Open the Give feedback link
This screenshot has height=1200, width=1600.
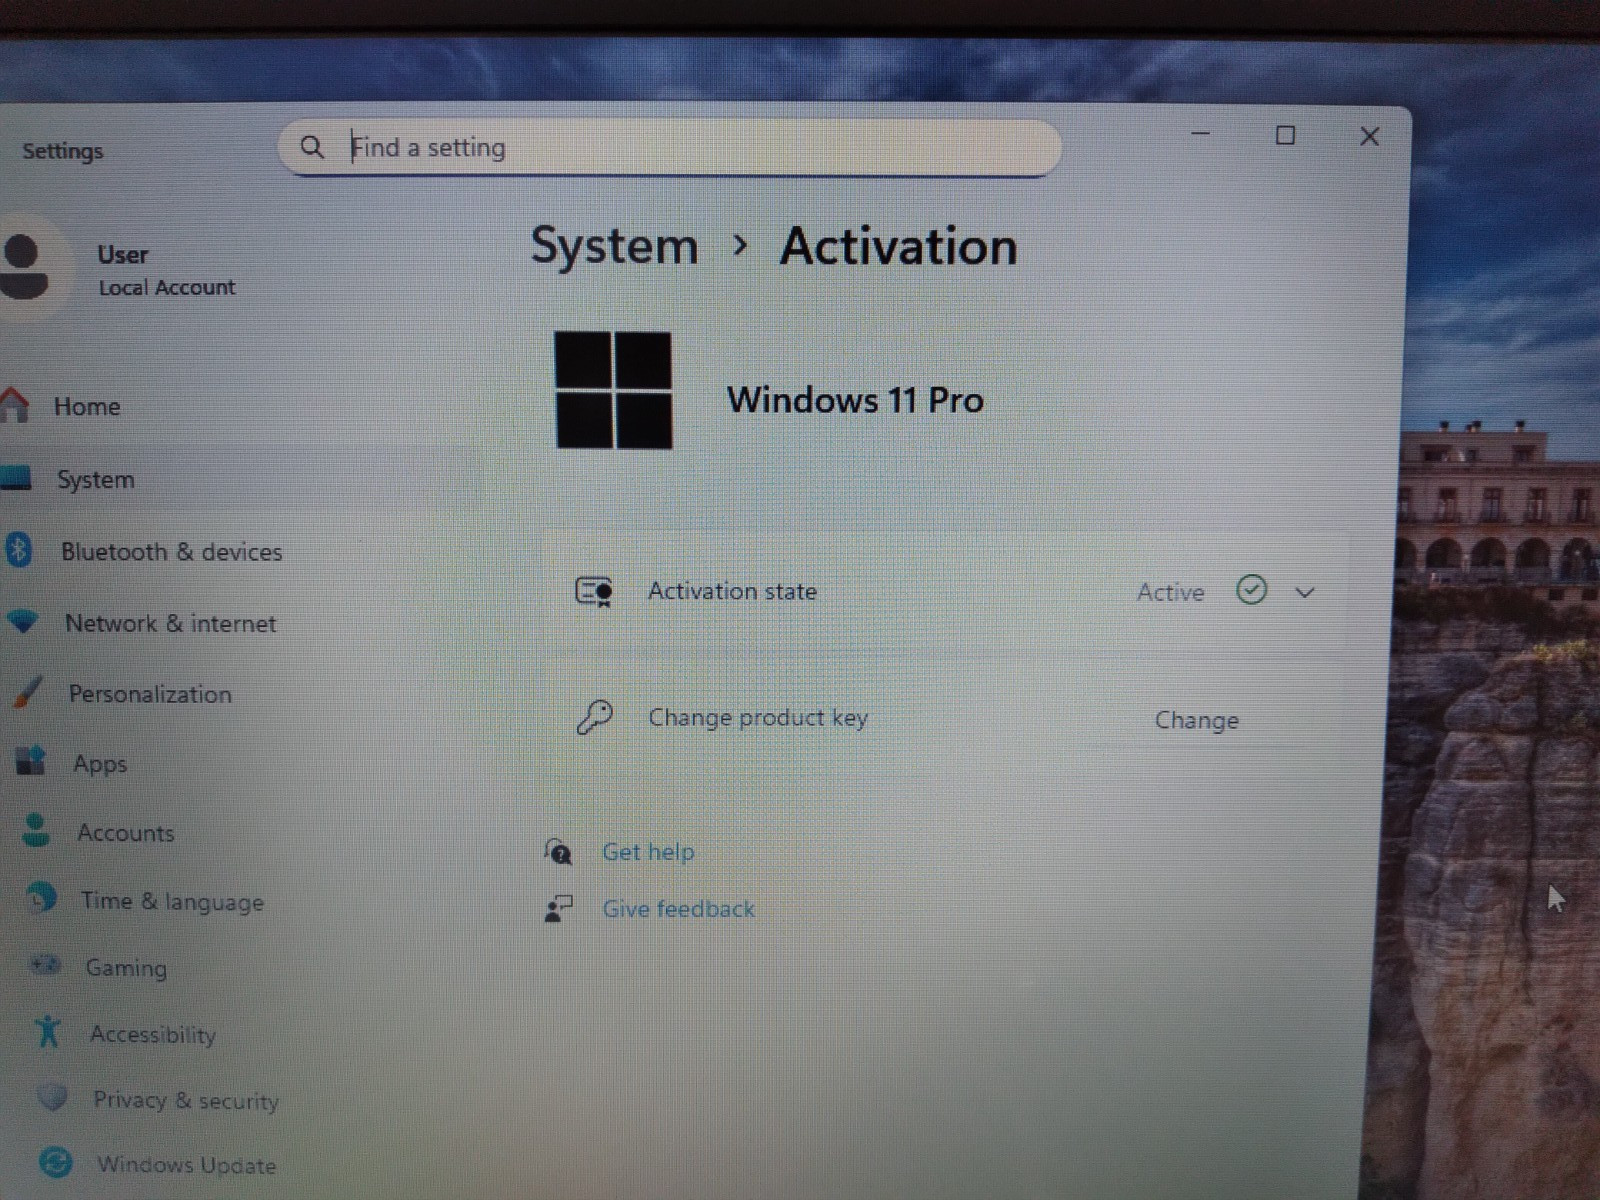tap(678, 909)
